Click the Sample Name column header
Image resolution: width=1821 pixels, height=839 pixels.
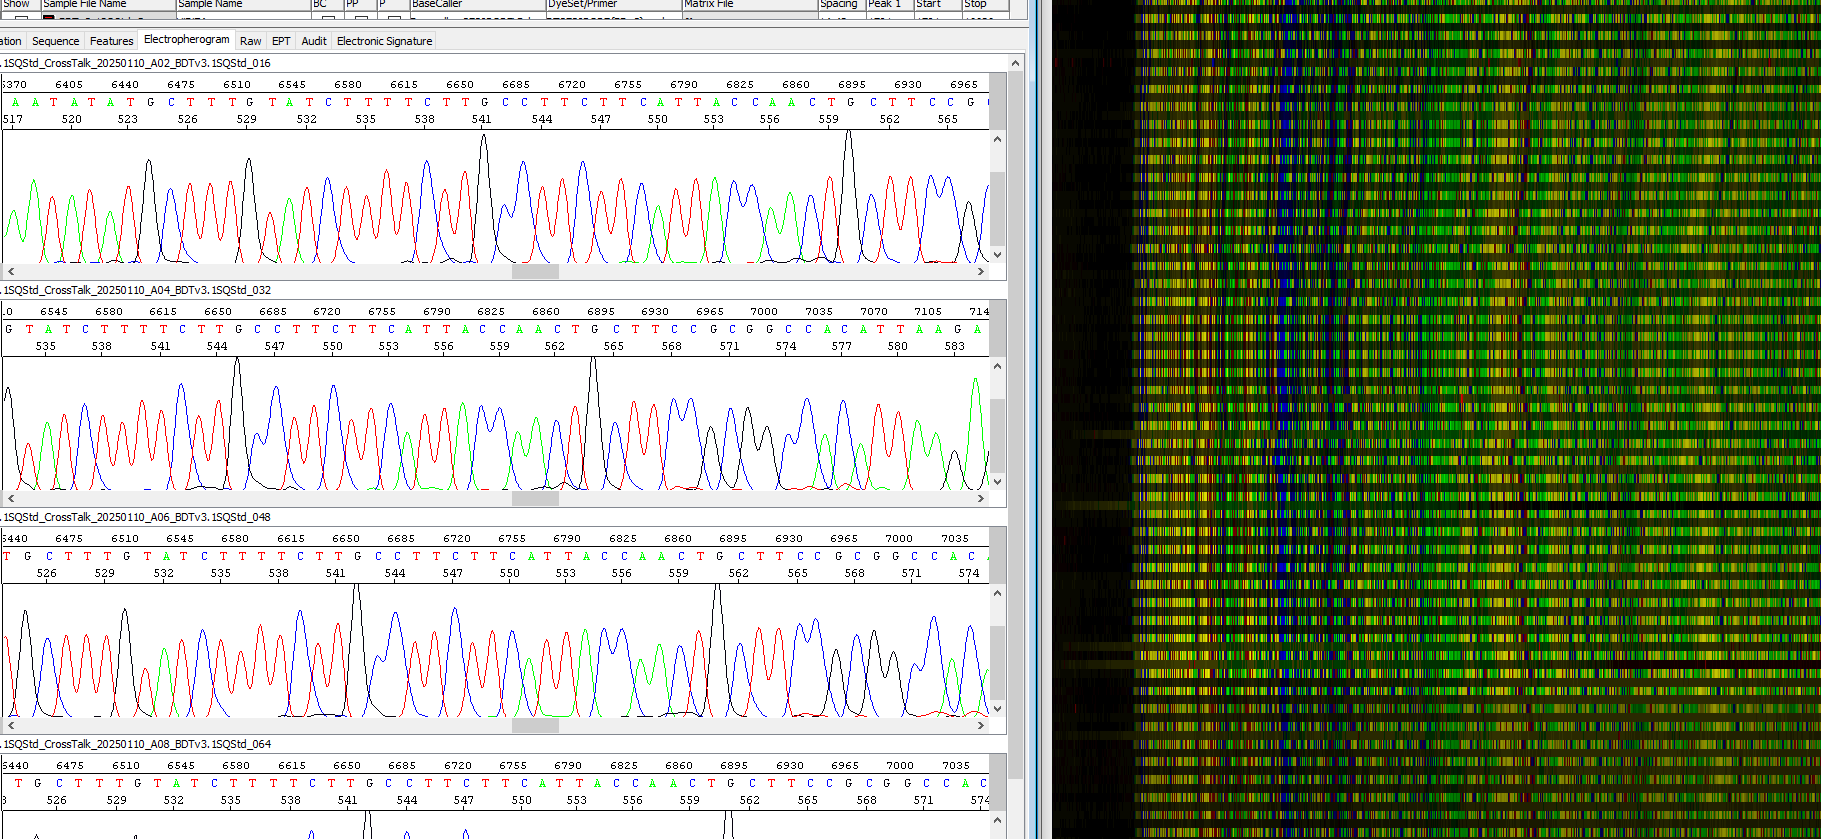click(243, 5)
